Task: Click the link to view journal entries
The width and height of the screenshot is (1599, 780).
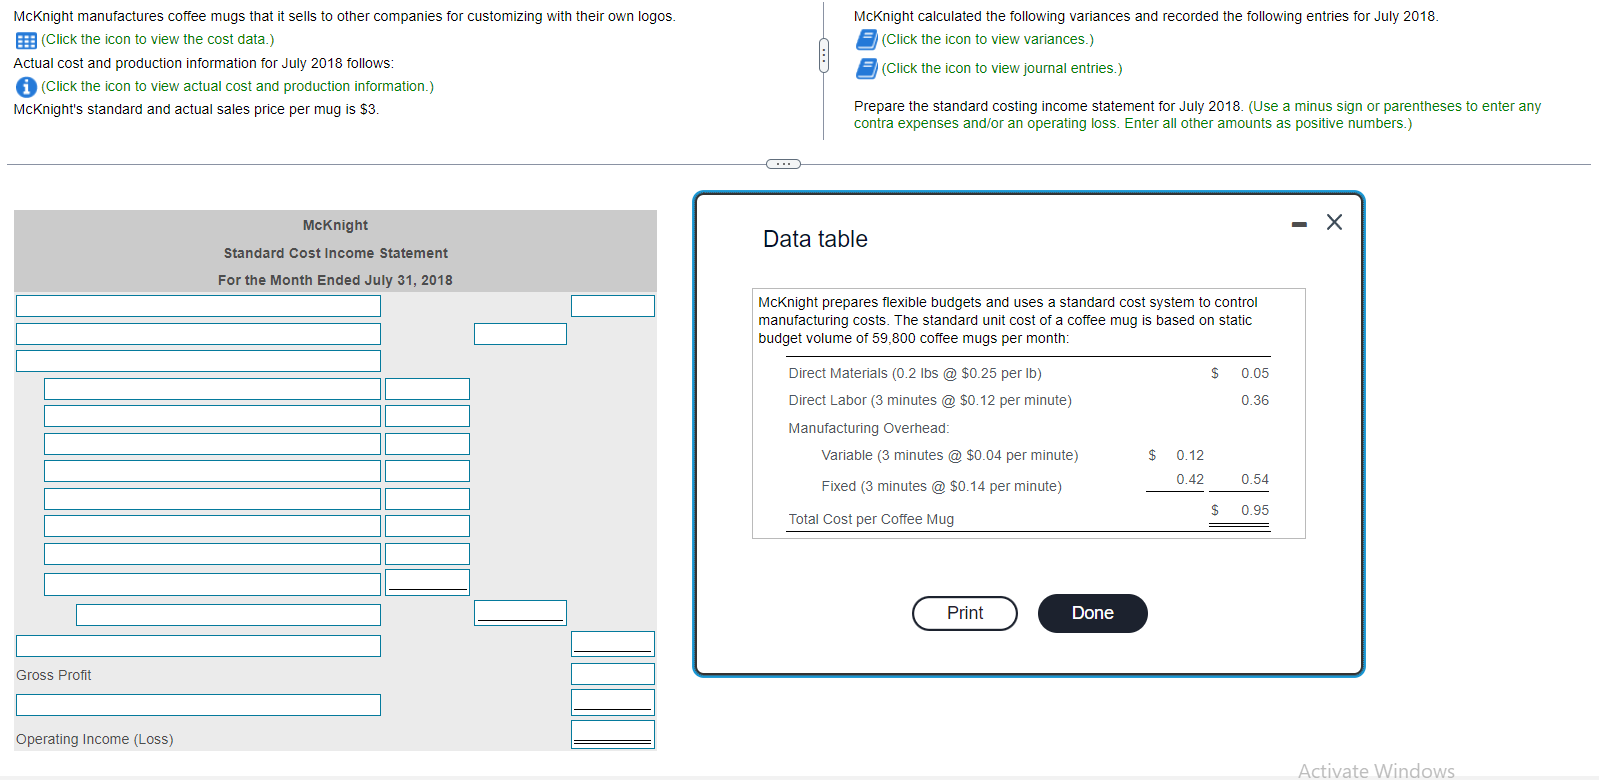Action: click(1002, 68)
